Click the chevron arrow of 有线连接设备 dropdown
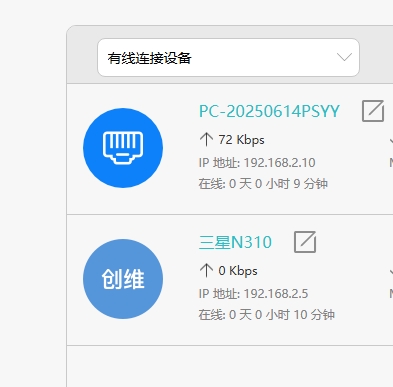 [x=344, y=57]
